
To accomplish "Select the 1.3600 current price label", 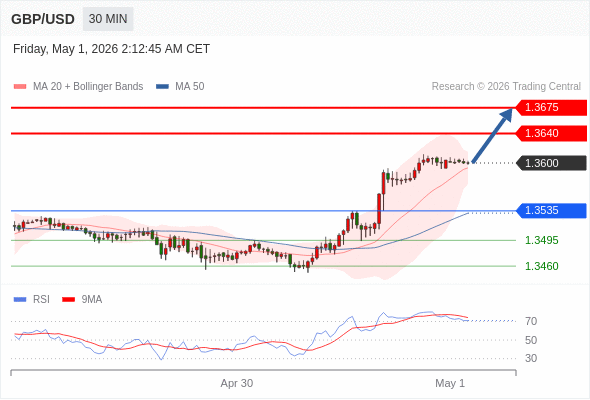I will [x=551, y=163].
